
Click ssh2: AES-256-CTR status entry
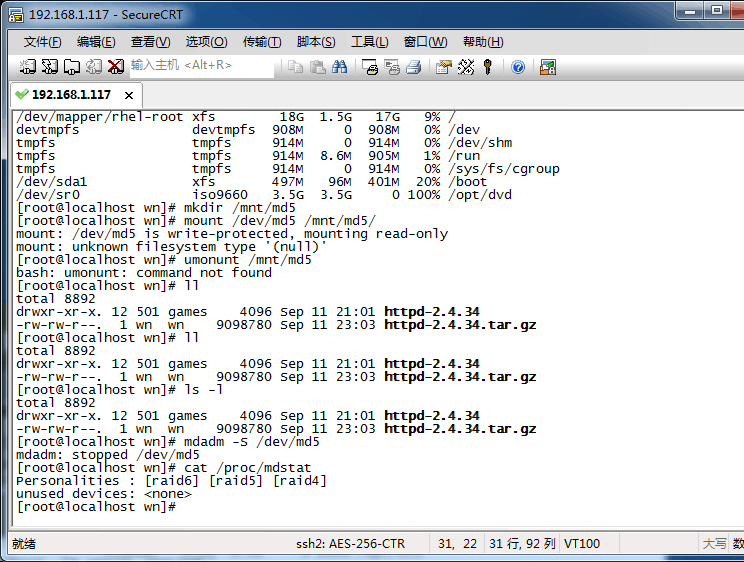(x=351, y=543)
